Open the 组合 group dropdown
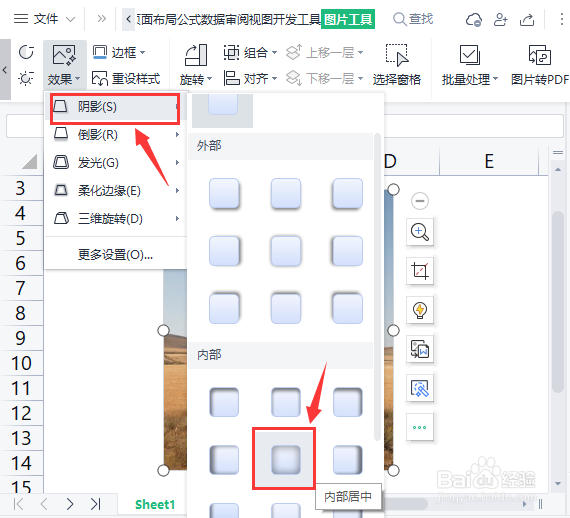 (250, 53)
